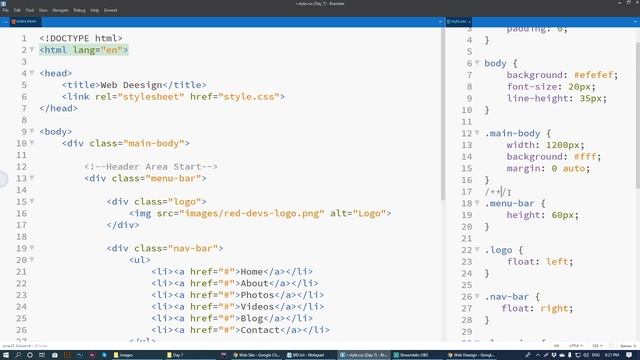Collapse the html tag on line 2

click(32, 50)
